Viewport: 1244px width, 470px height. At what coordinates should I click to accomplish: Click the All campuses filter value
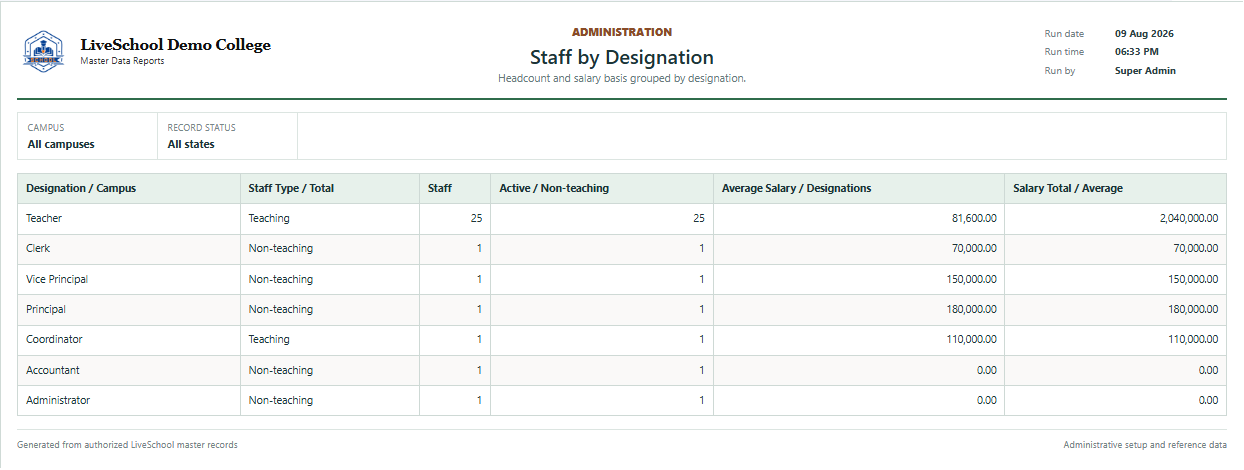click(x=61, y=144)
